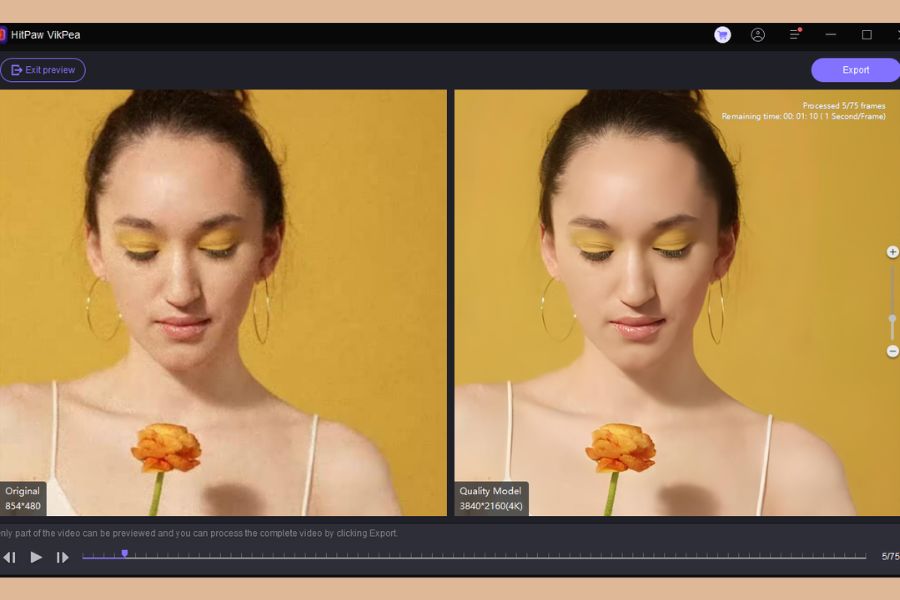Exit the preview mode
The image size is (900, 600).
point(42,70)
